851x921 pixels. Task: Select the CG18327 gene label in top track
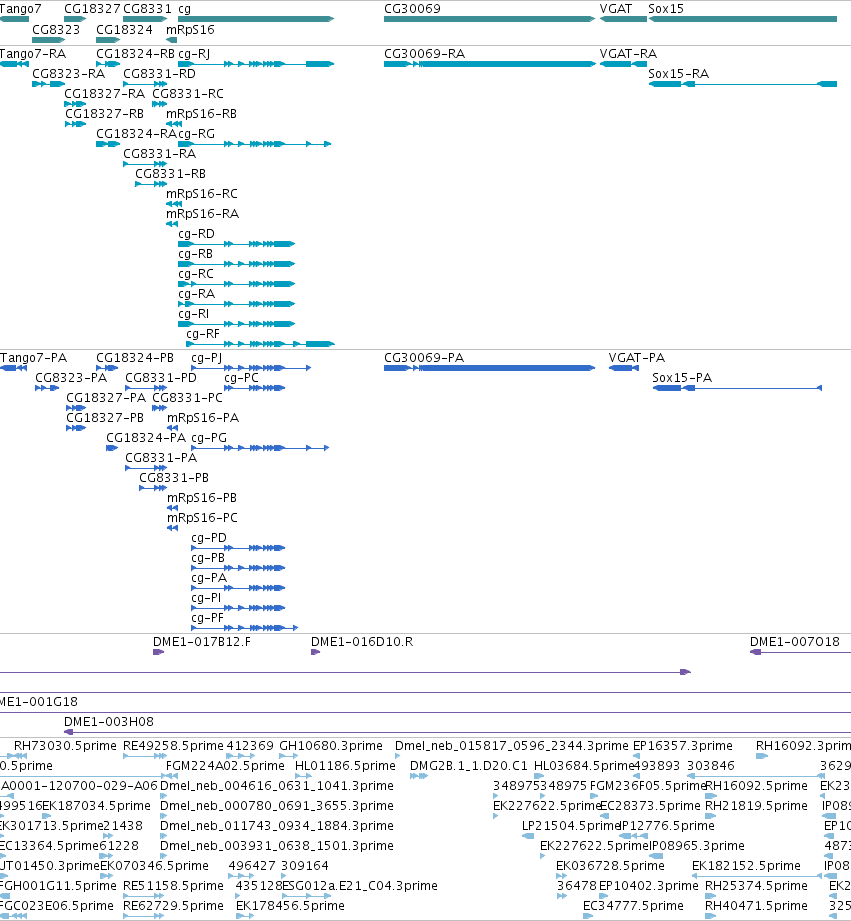click(92, 9)
